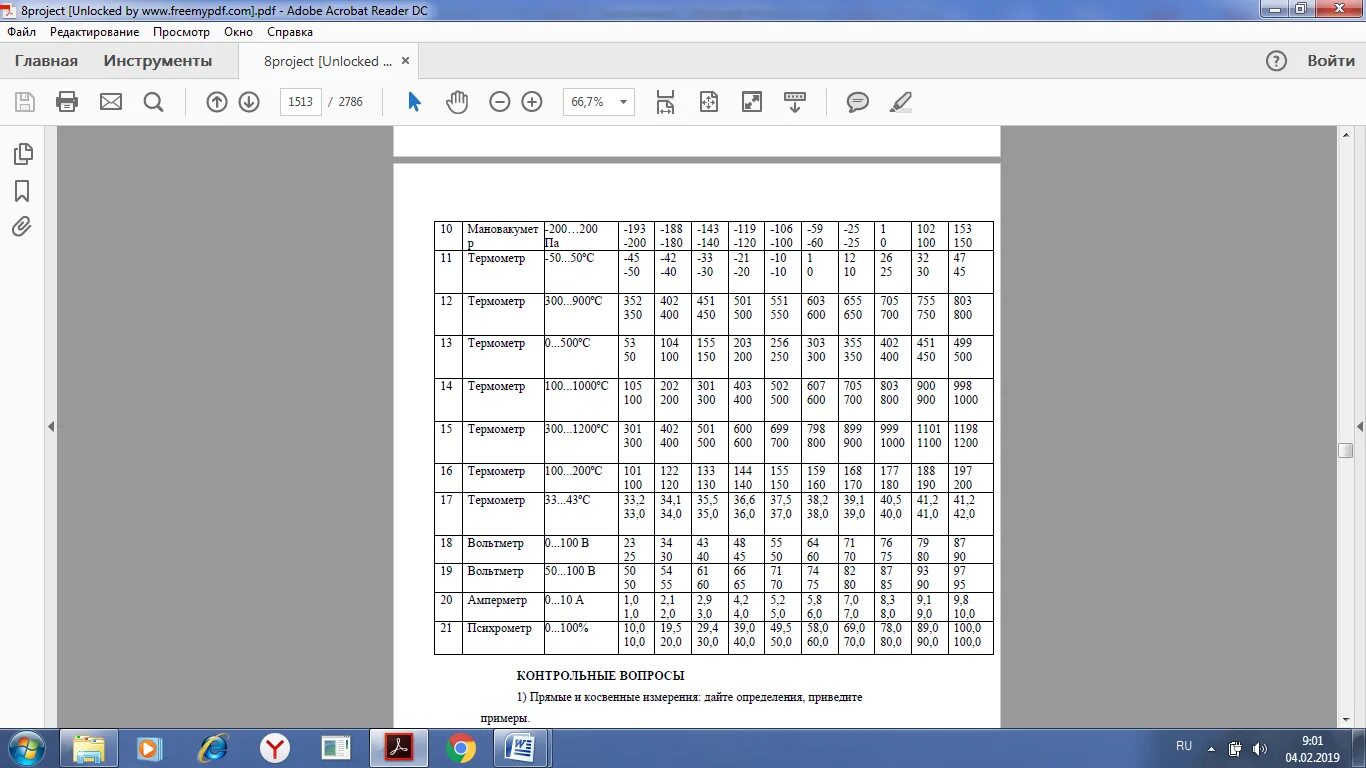Image resolution: width=1366 pixels, height=768 pixels.
Task: Go to previous page arrow
Action: [x=217, y=102]
